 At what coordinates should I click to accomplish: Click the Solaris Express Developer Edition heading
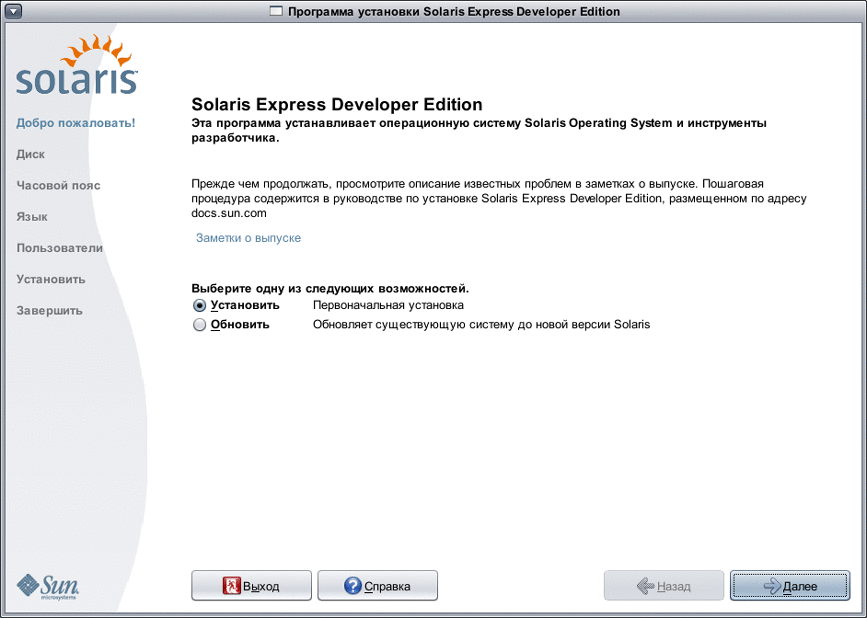[337, 104]
